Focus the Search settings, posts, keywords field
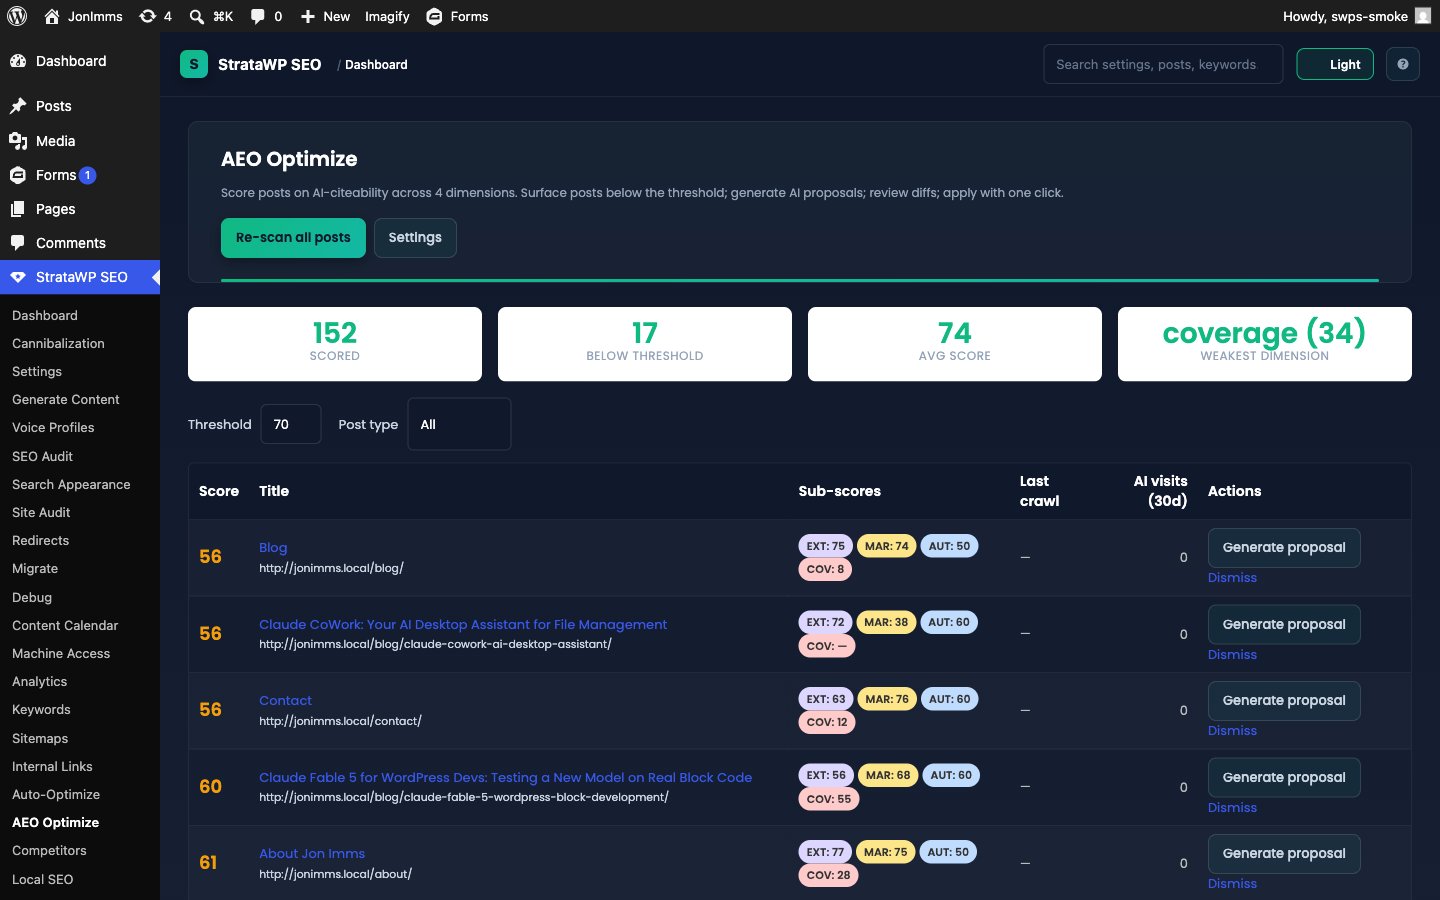The height and width of the screenshot is (900, 1440). click(x=1163, y=64)
